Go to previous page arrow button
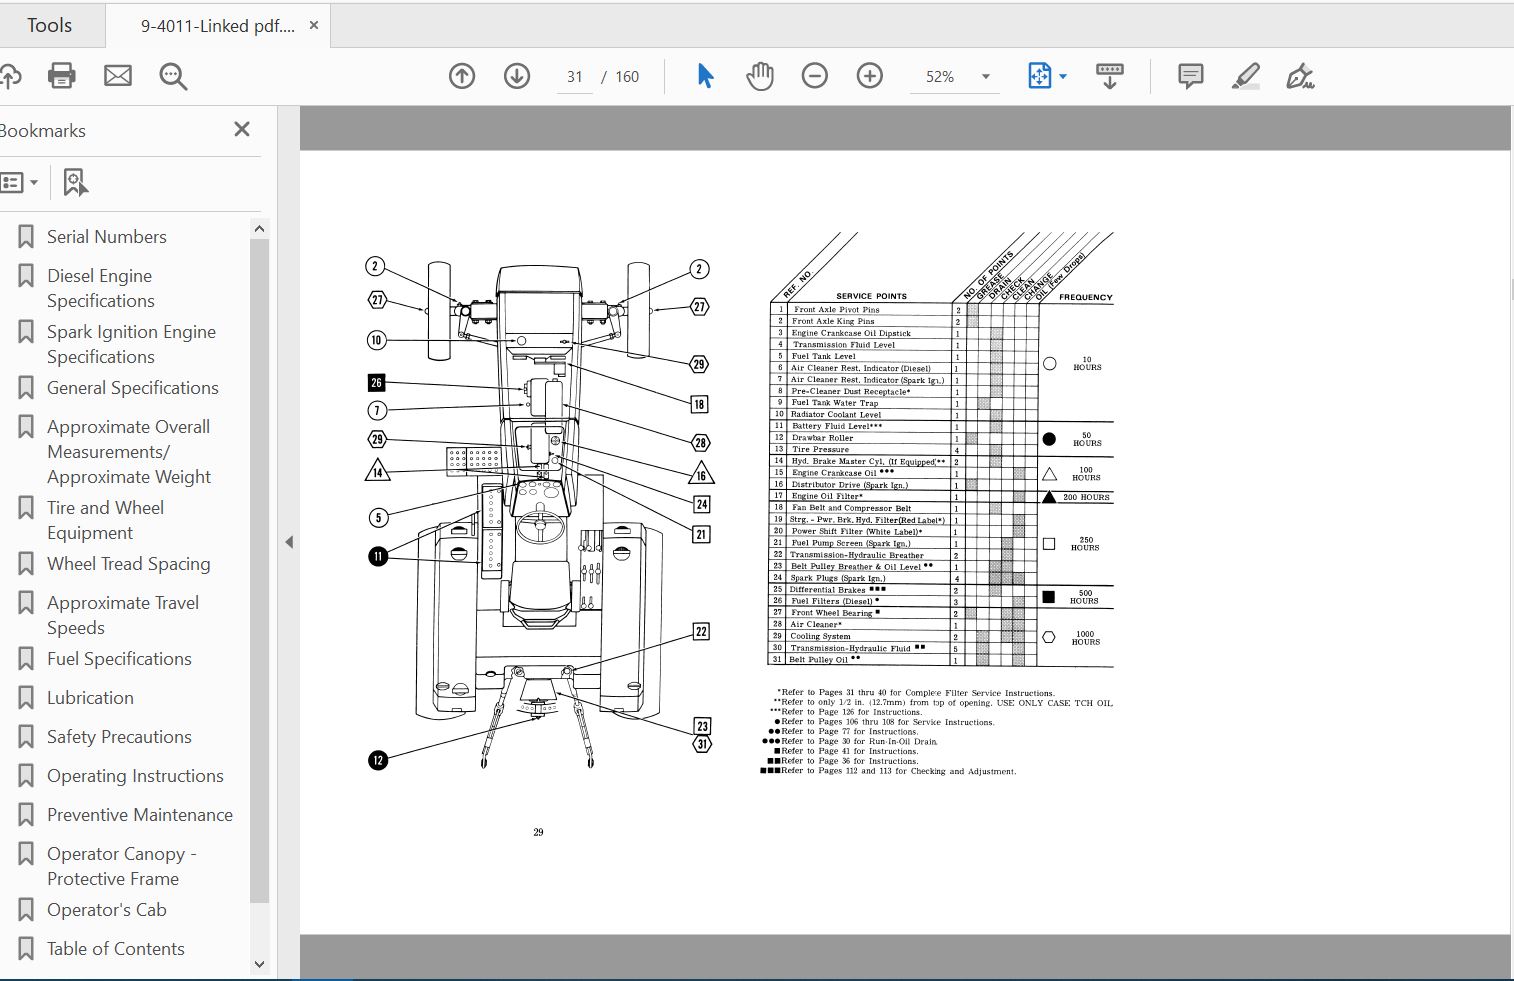The image size is (1514, 981). [x=462, y=76]
